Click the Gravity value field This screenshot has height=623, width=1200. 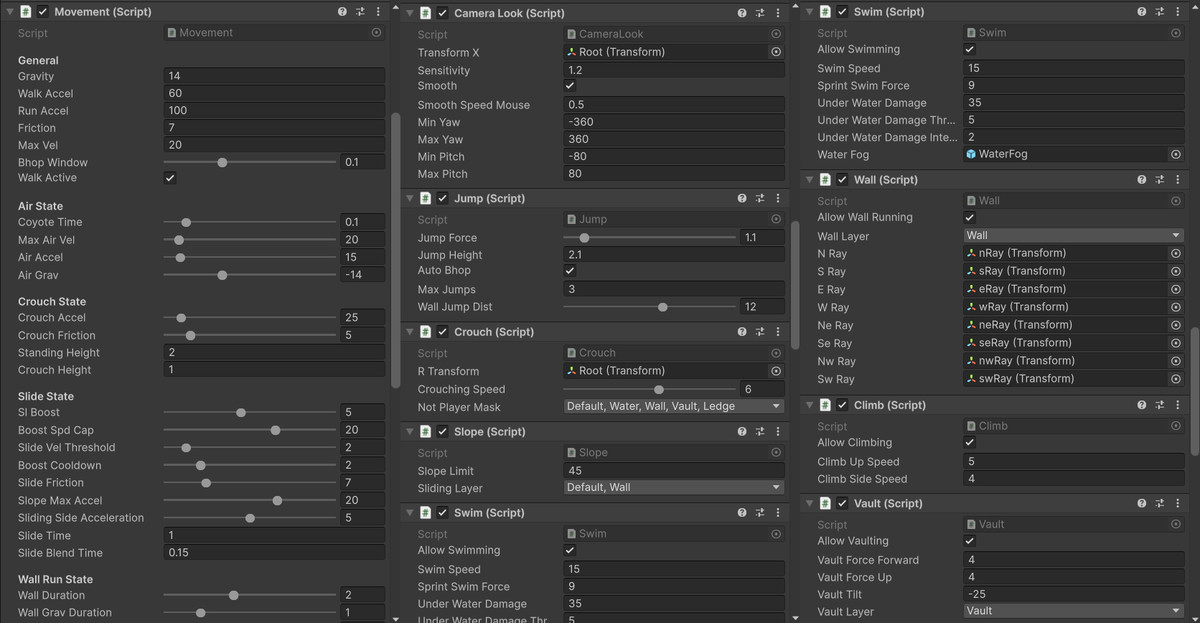274,76
